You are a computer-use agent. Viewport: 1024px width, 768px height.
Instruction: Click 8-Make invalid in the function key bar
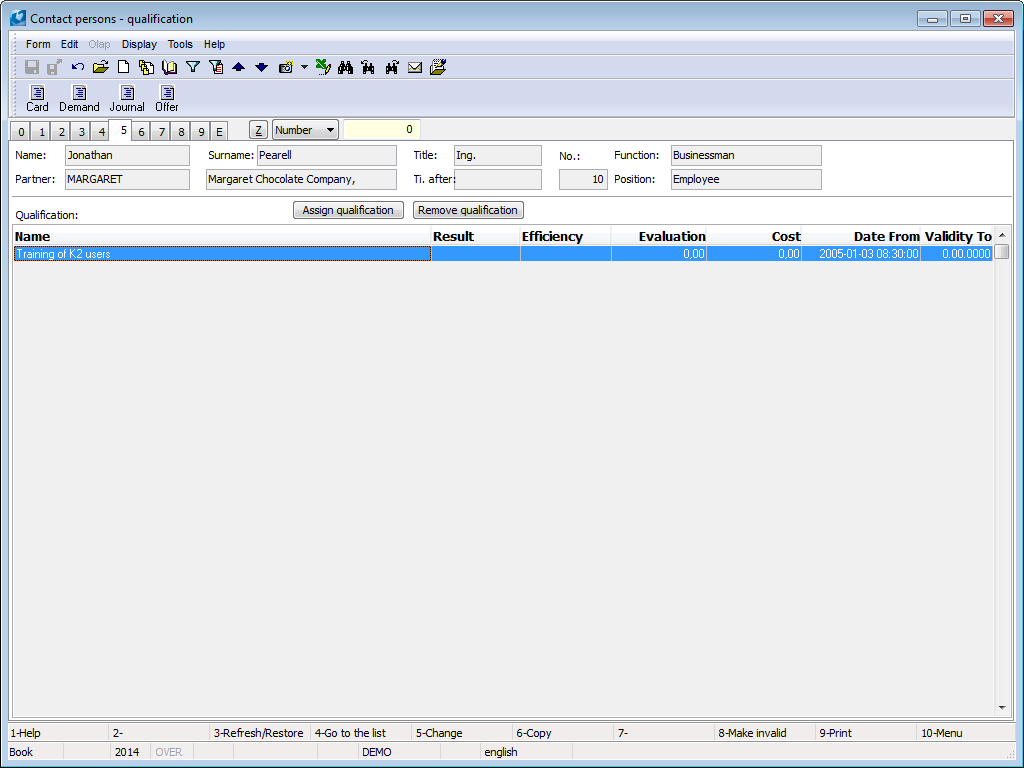click(x=764, y=733)
